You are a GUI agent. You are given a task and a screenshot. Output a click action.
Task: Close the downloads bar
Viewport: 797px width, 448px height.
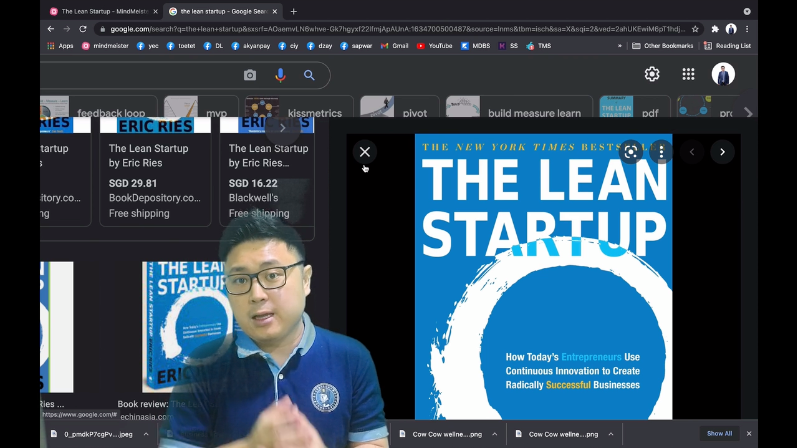pos(749,434)
